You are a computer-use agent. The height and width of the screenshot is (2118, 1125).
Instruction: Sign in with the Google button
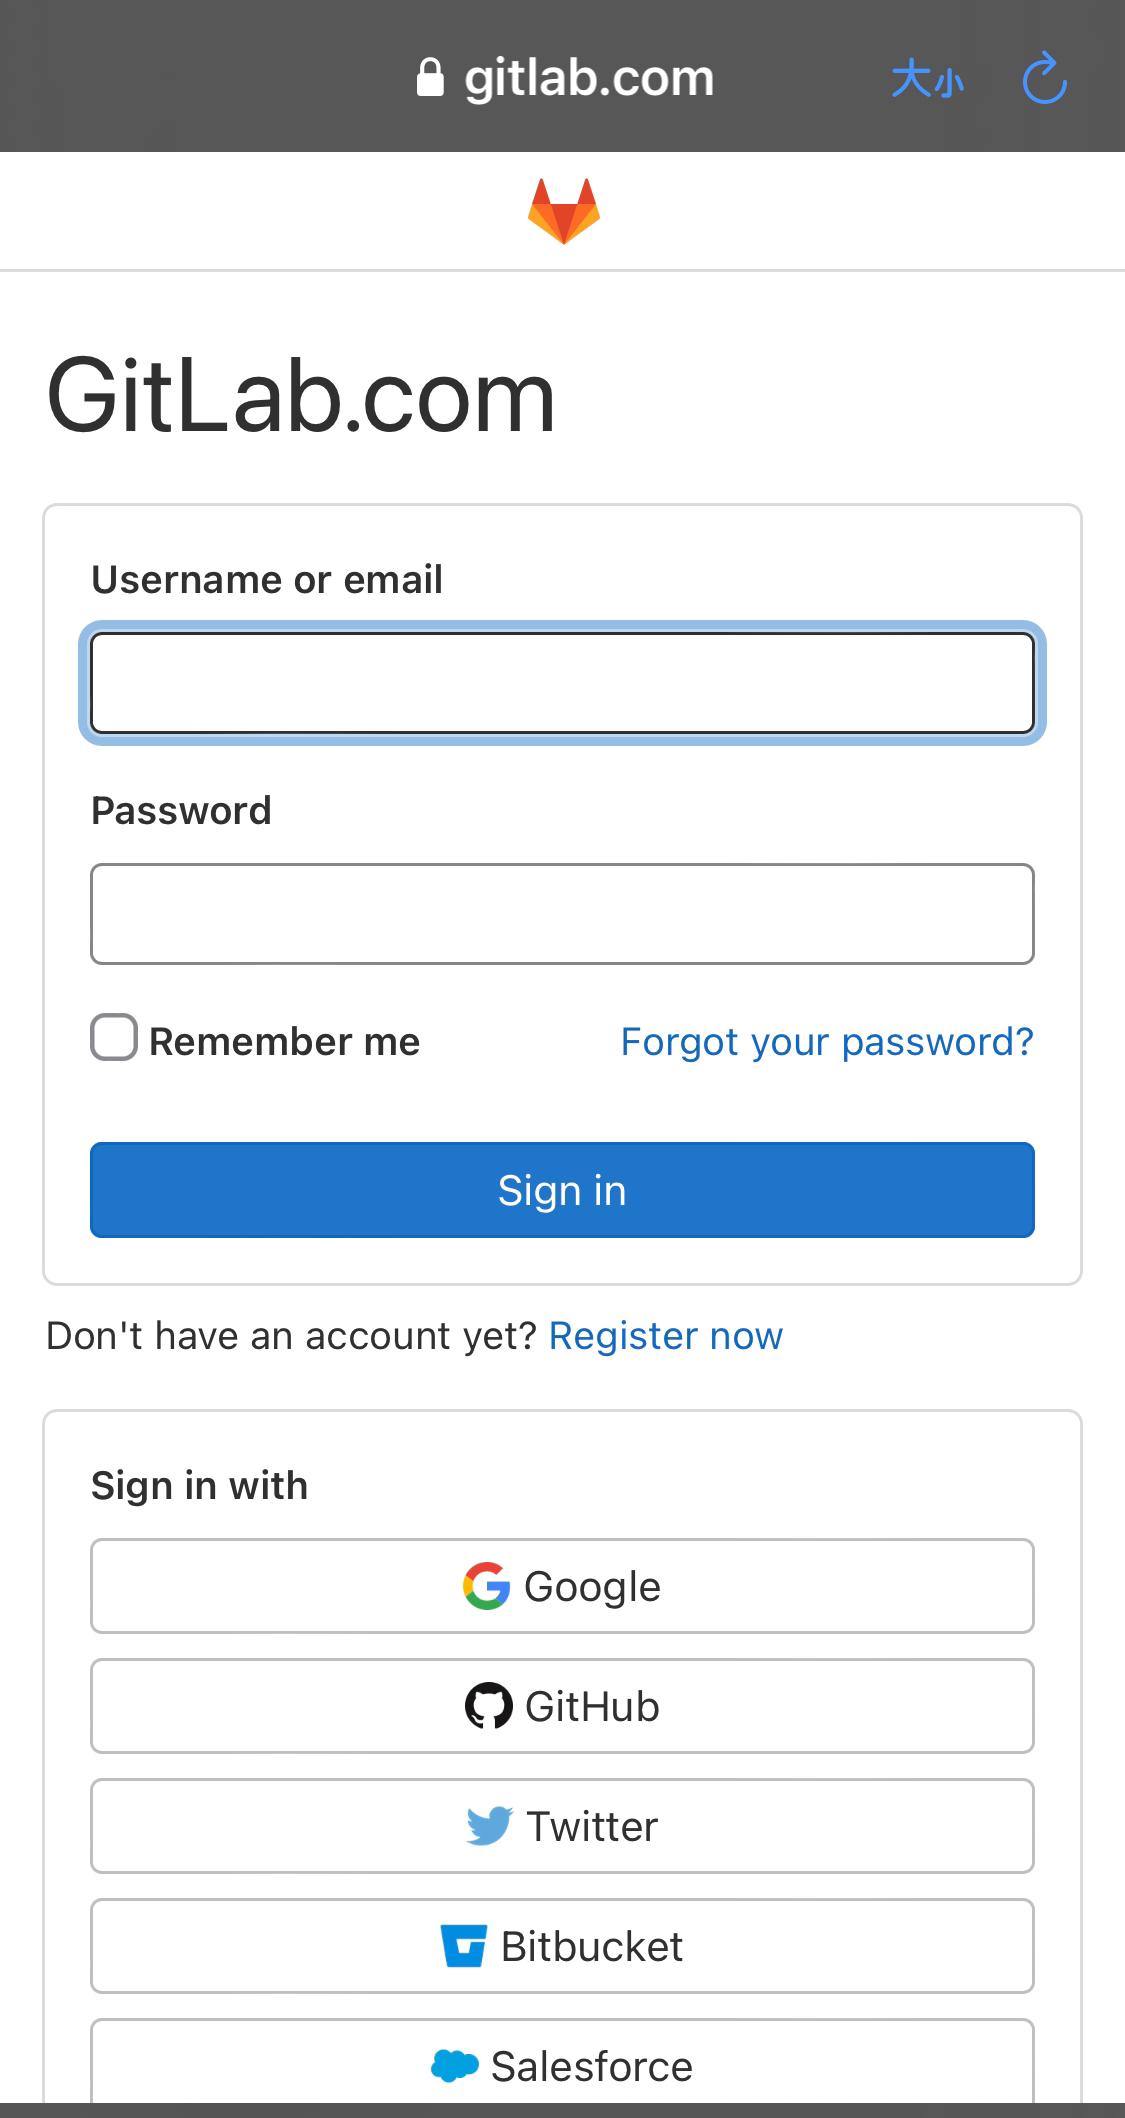(x=562, y=1586)
